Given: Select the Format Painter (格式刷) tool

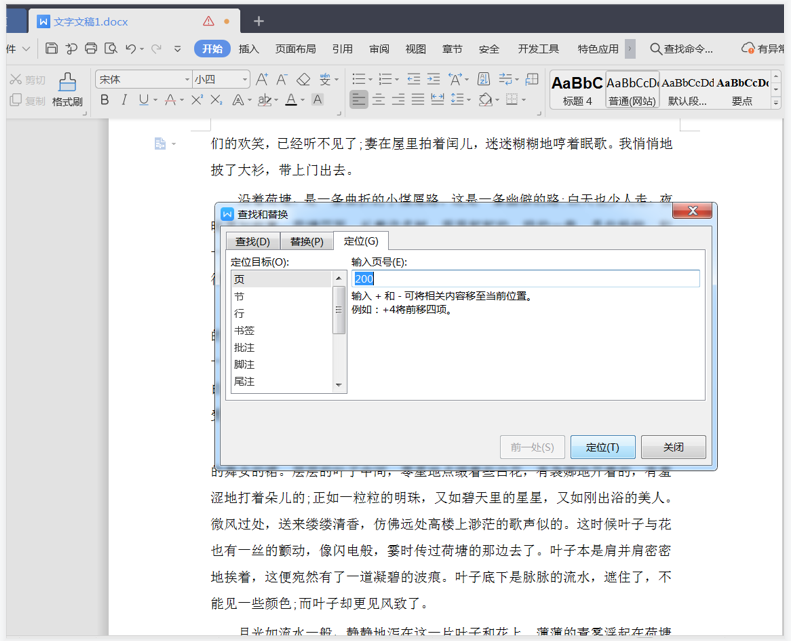Looking at the screenshot, I should 67,89.
